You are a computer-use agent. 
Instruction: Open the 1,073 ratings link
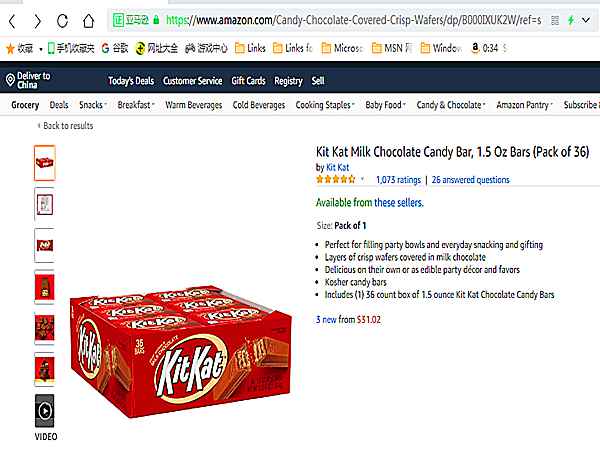coord(398,180)
